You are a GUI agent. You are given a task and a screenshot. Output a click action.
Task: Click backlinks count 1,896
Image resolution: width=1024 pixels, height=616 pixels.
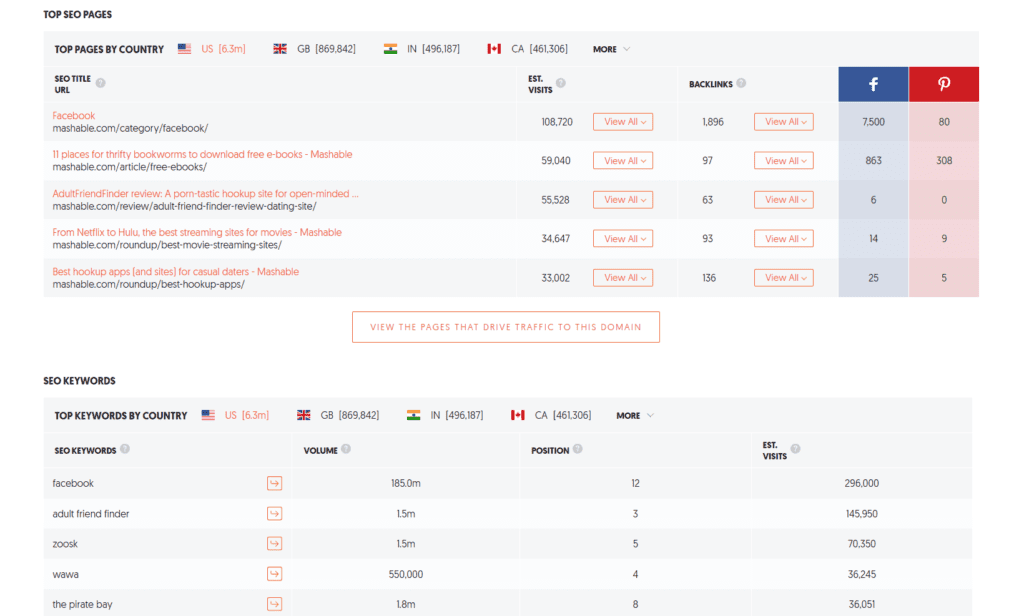[x=712, y=122]
